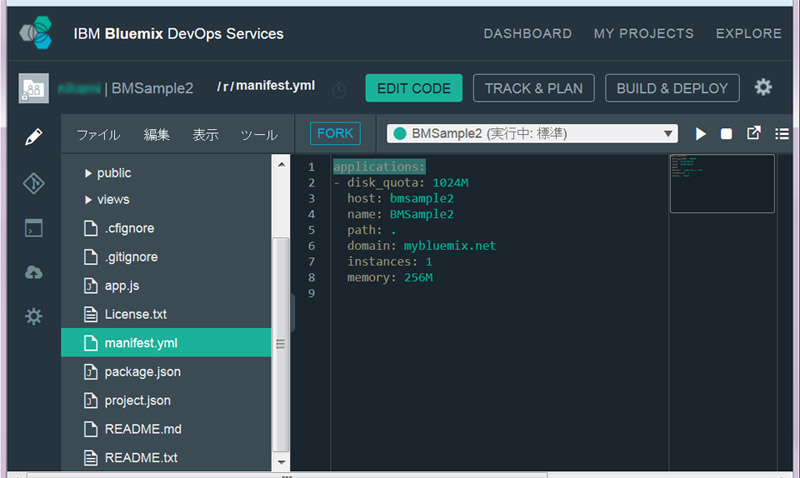Click the TRACK & PLAN button
Image resolution: width=800 pixels, height=478 pixels.
pos(534,88)
